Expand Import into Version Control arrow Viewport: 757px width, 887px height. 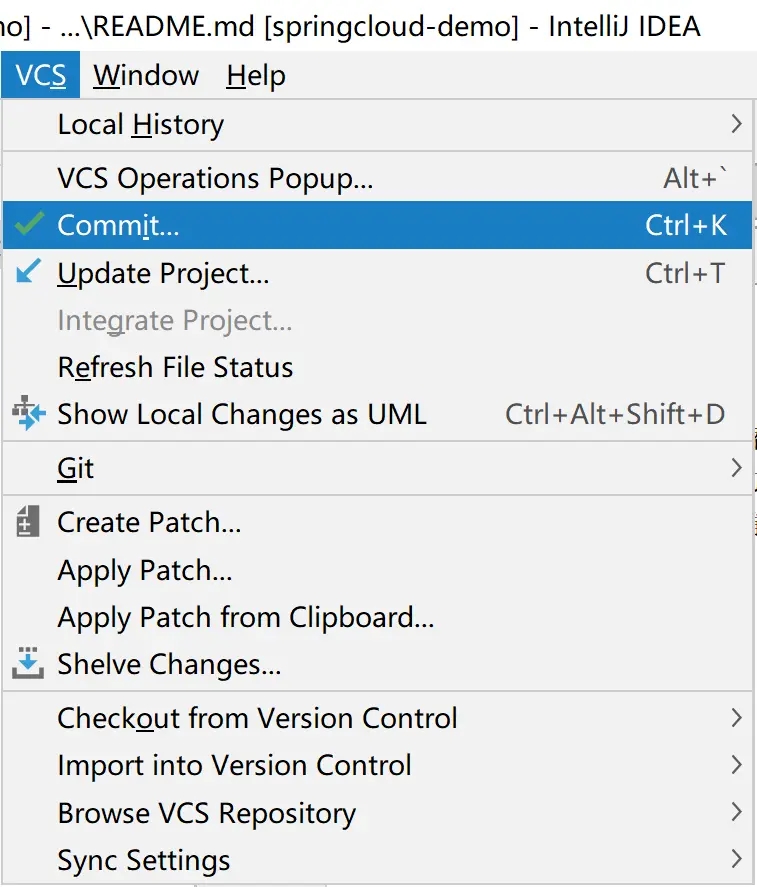pos(736,766)
